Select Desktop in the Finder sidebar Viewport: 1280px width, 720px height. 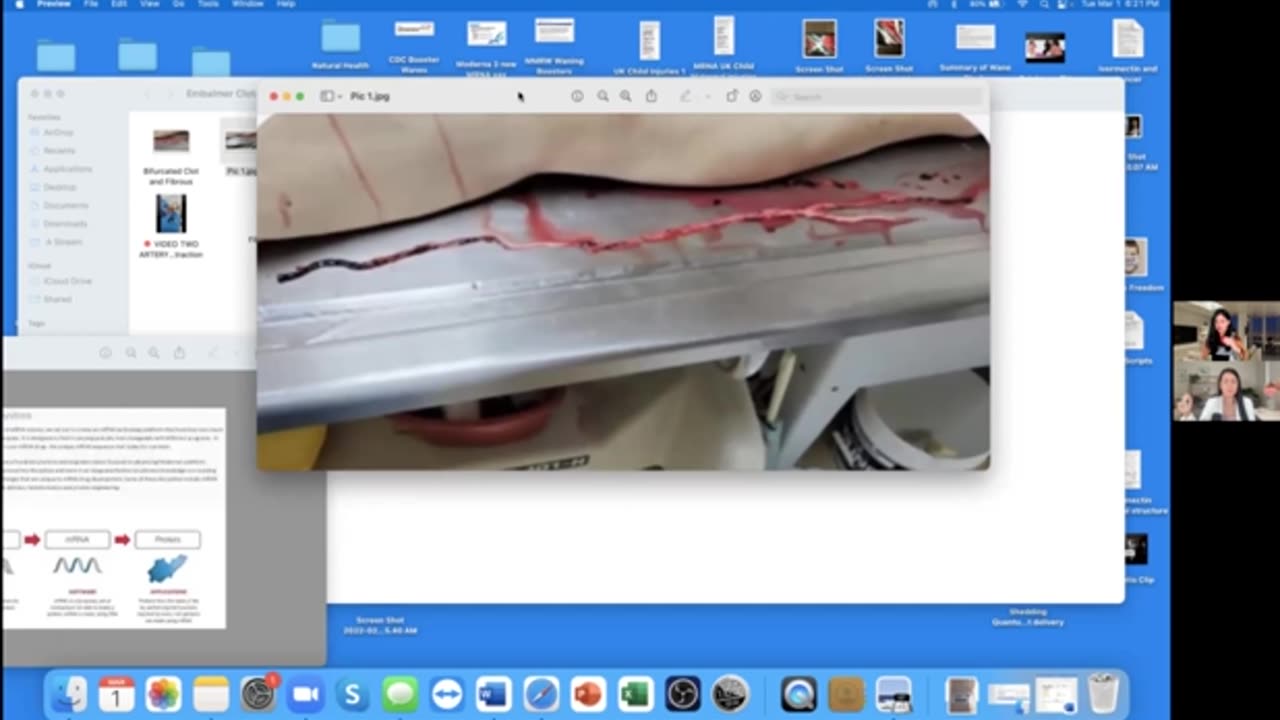pyautogui.click(x=59, y=187)
